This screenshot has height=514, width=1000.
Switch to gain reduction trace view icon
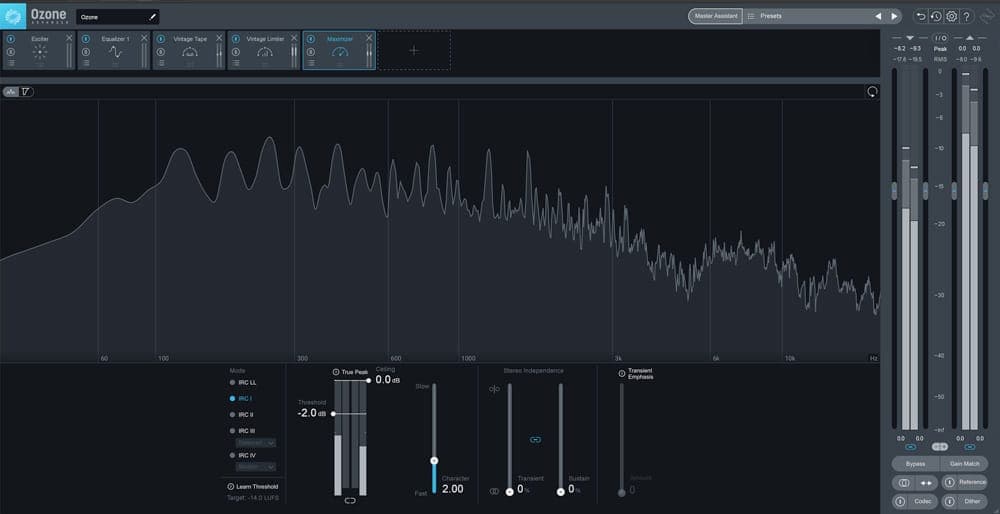26,92
